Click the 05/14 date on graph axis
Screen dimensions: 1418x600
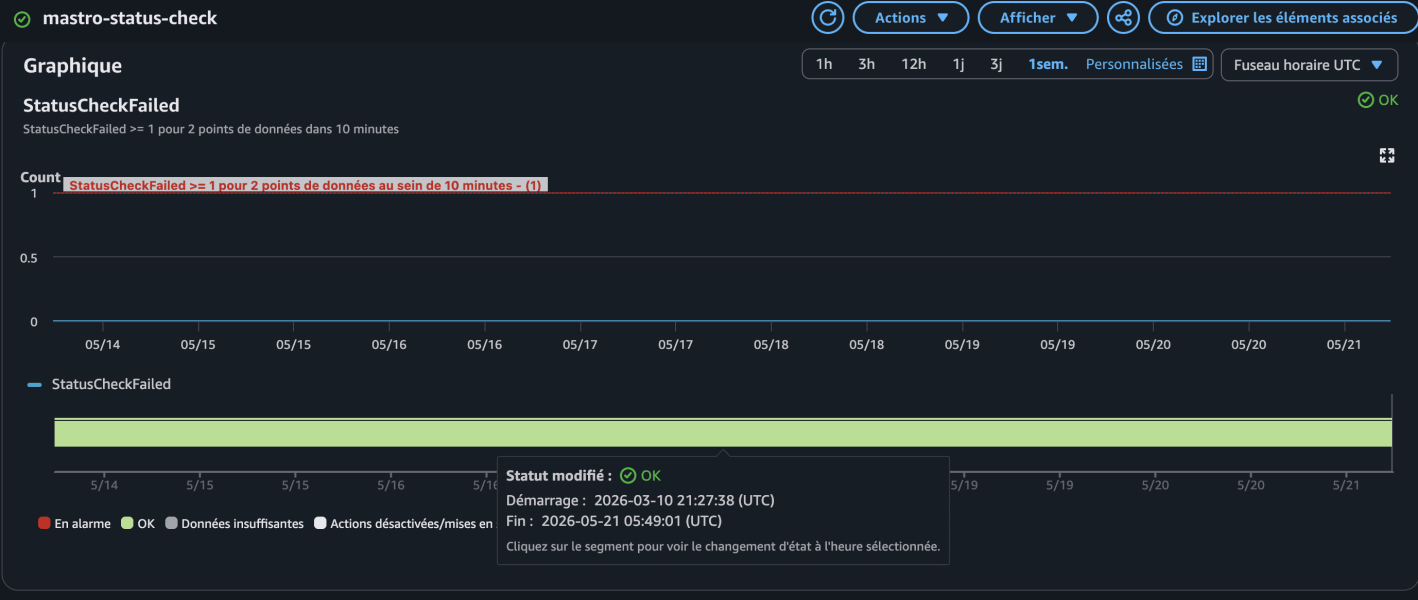[103, 344]
